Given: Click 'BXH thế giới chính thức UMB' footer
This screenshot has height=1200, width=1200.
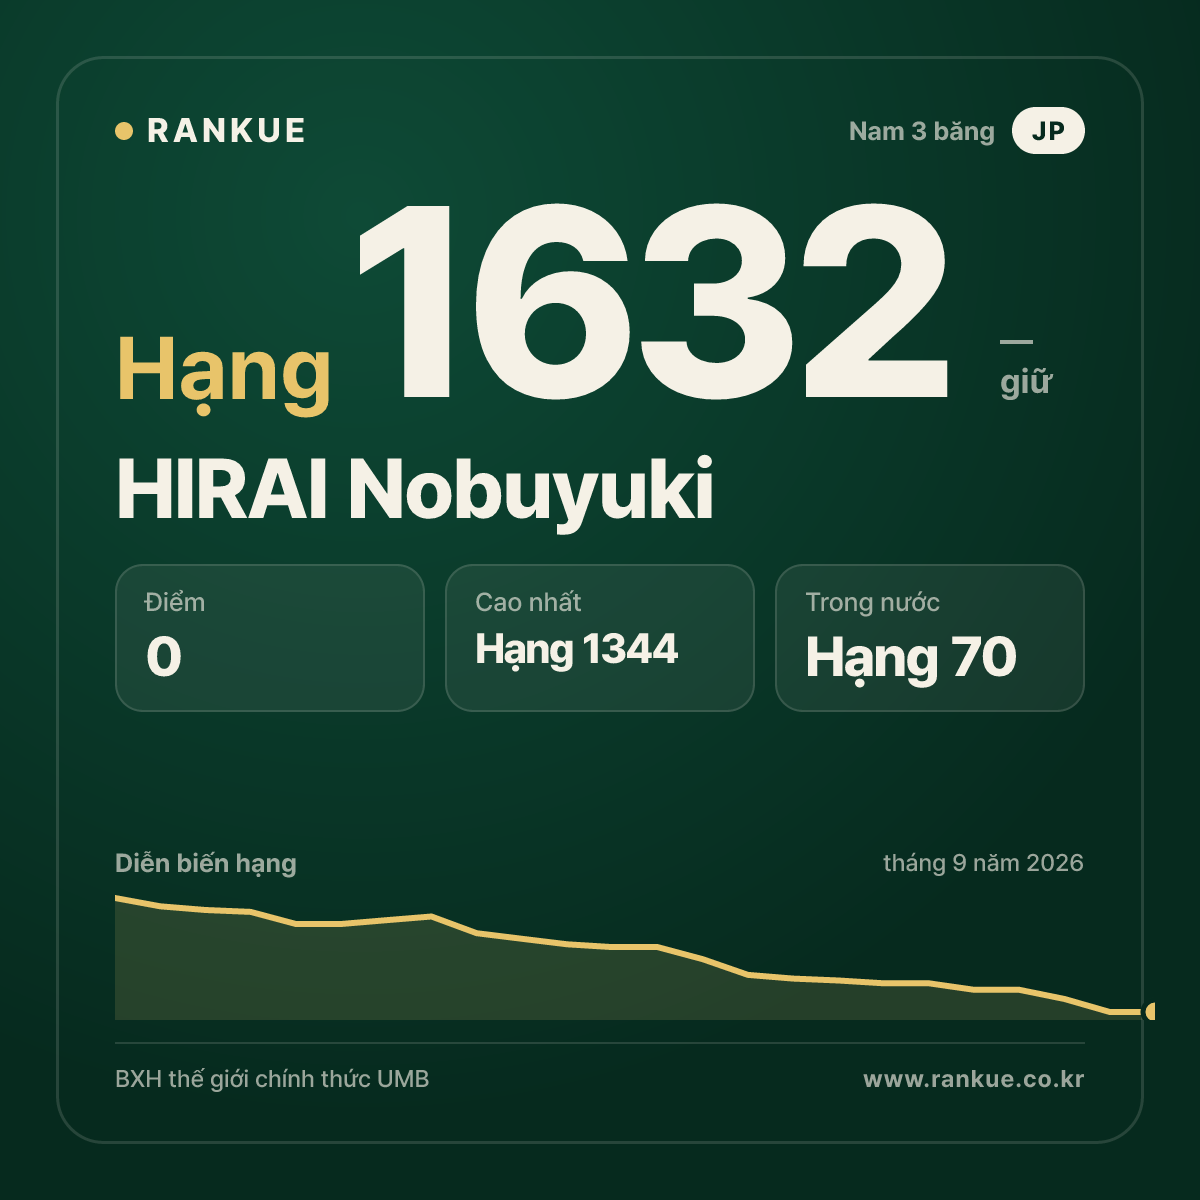Looking at the screenshot, I should coord(272,1079).
